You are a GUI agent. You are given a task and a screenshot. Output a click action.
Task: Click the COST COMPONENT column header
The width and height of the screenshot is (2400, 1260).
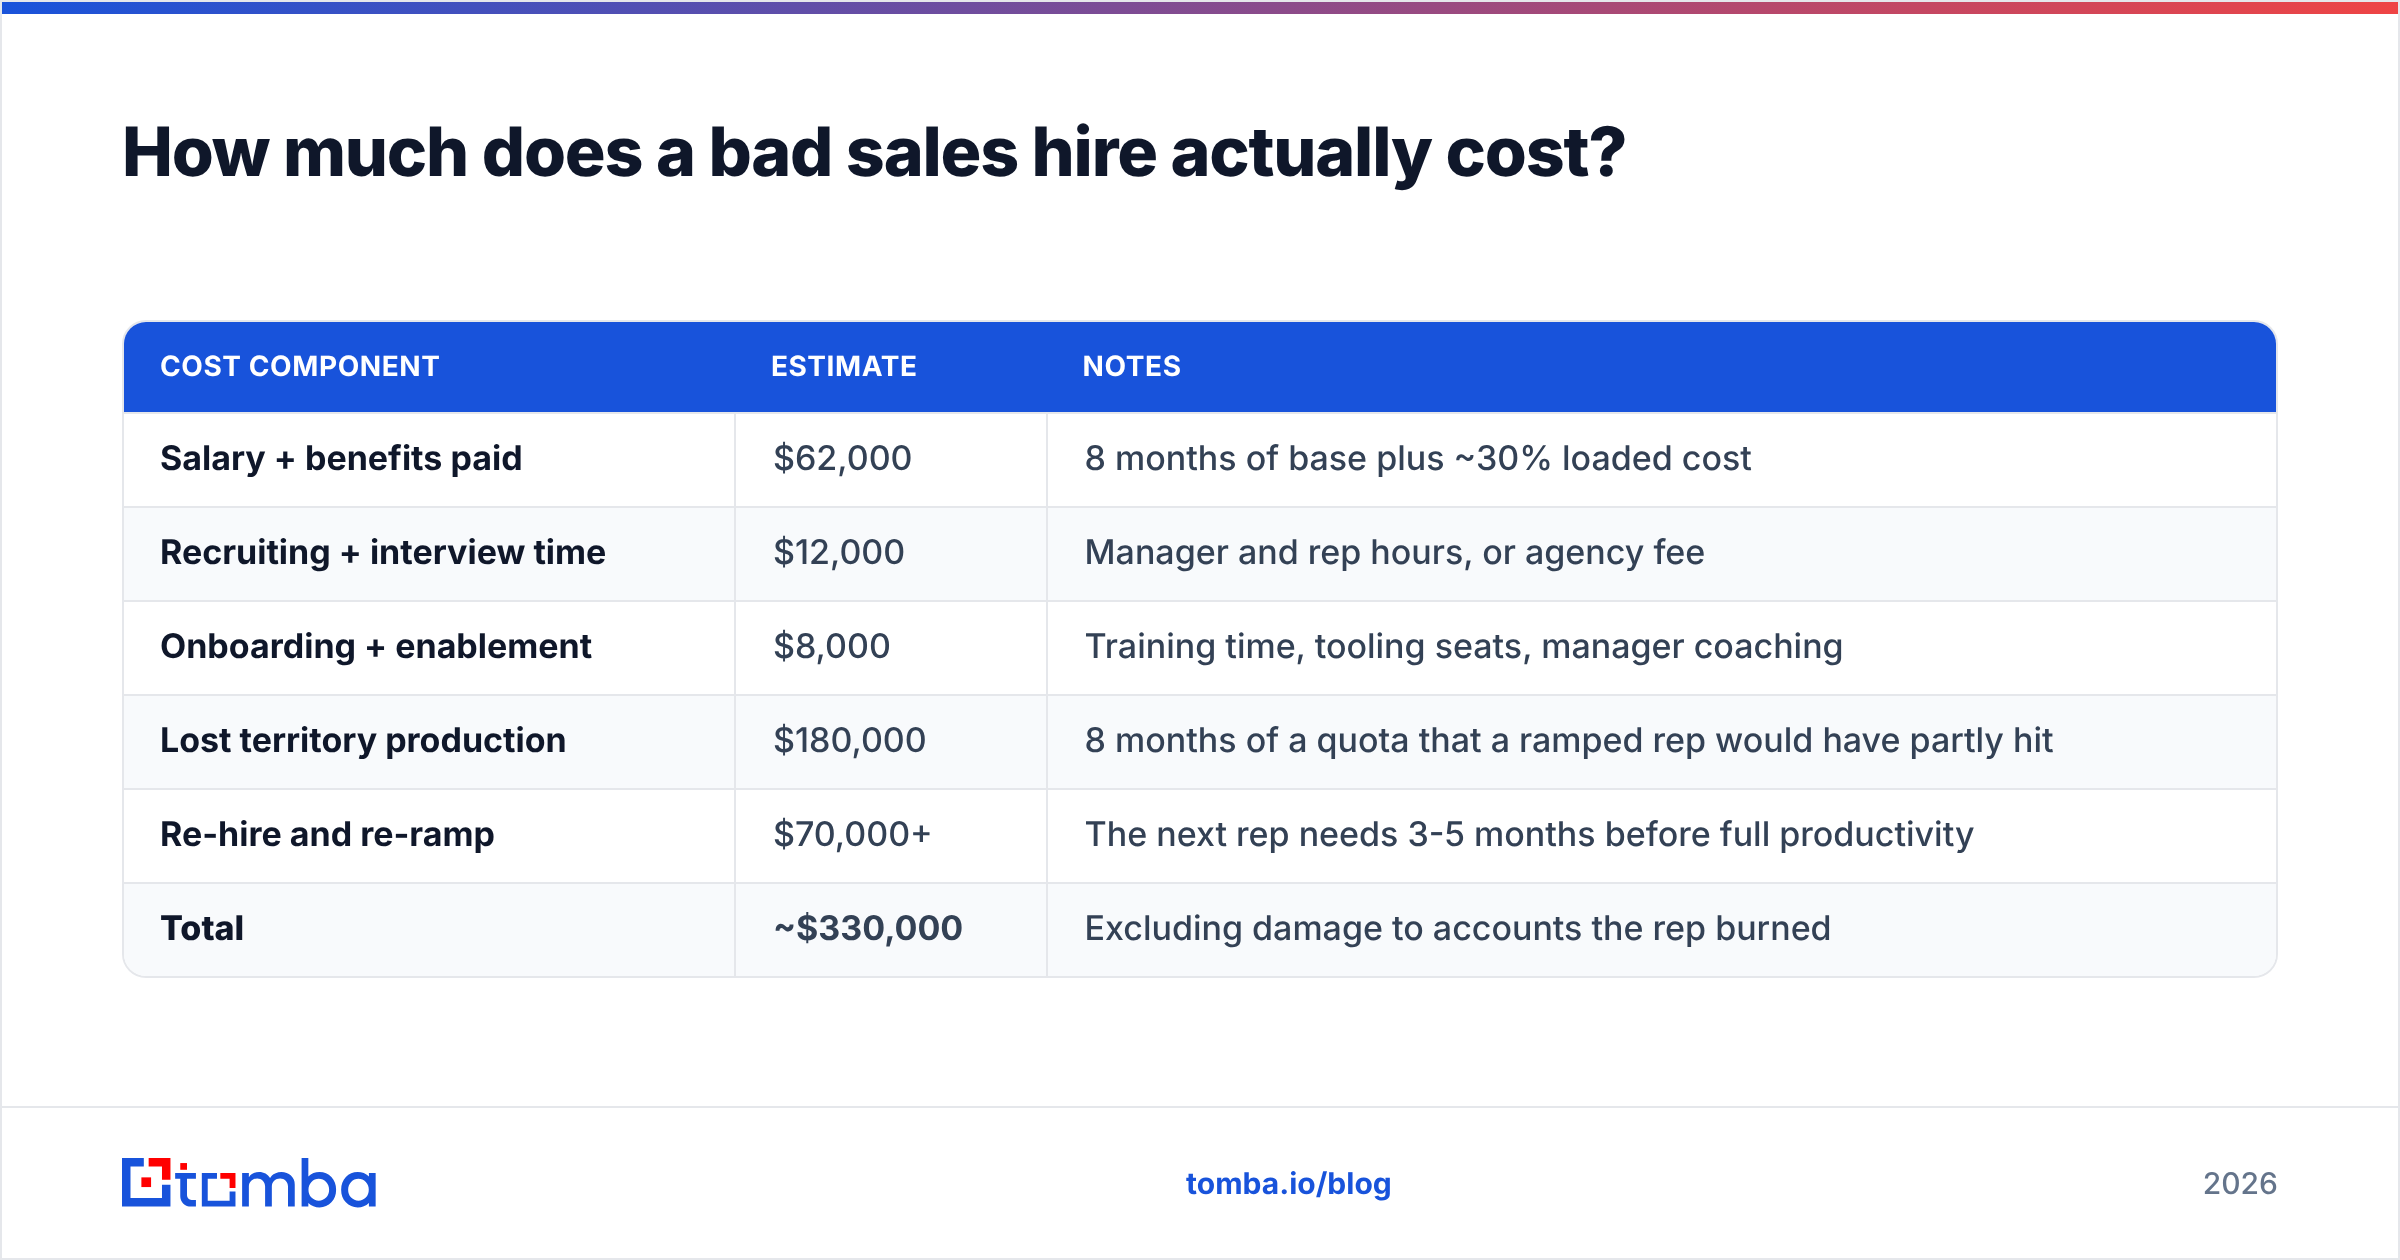tap(300, 366)
